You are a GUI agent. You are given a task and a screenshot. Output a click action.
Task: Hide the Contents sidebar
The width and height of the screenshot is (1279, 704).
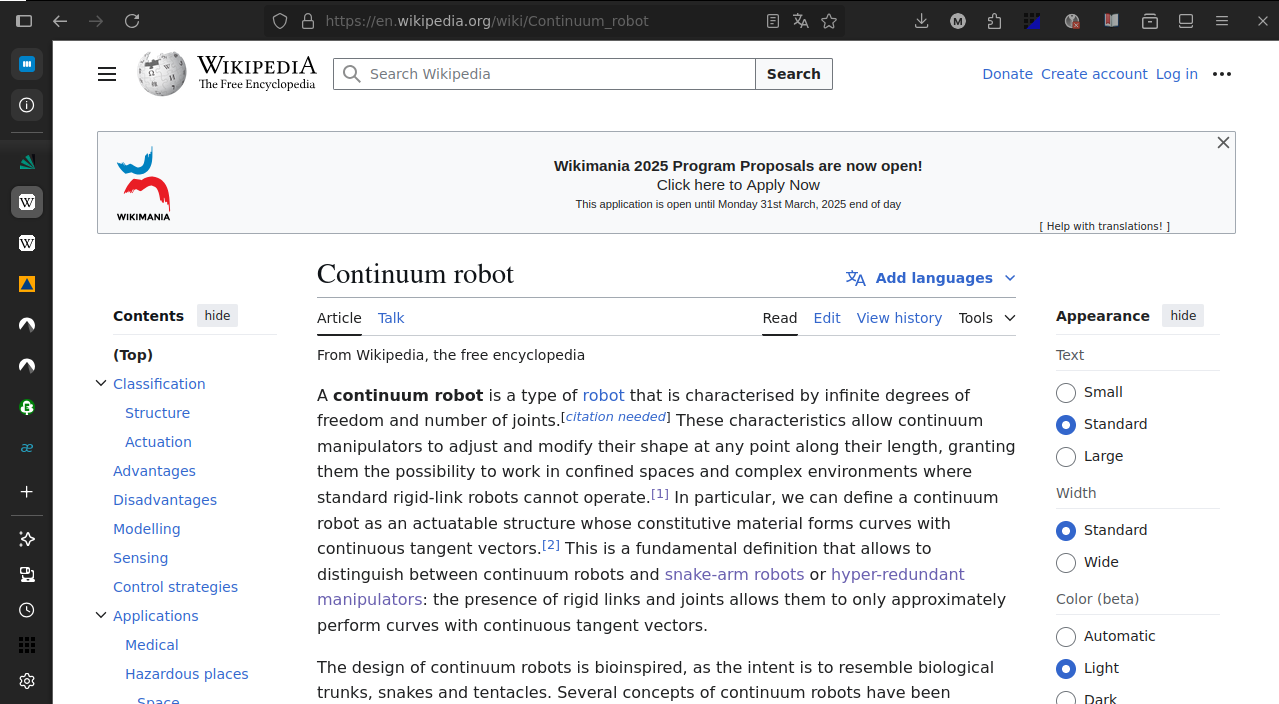(x=217, y=316)
